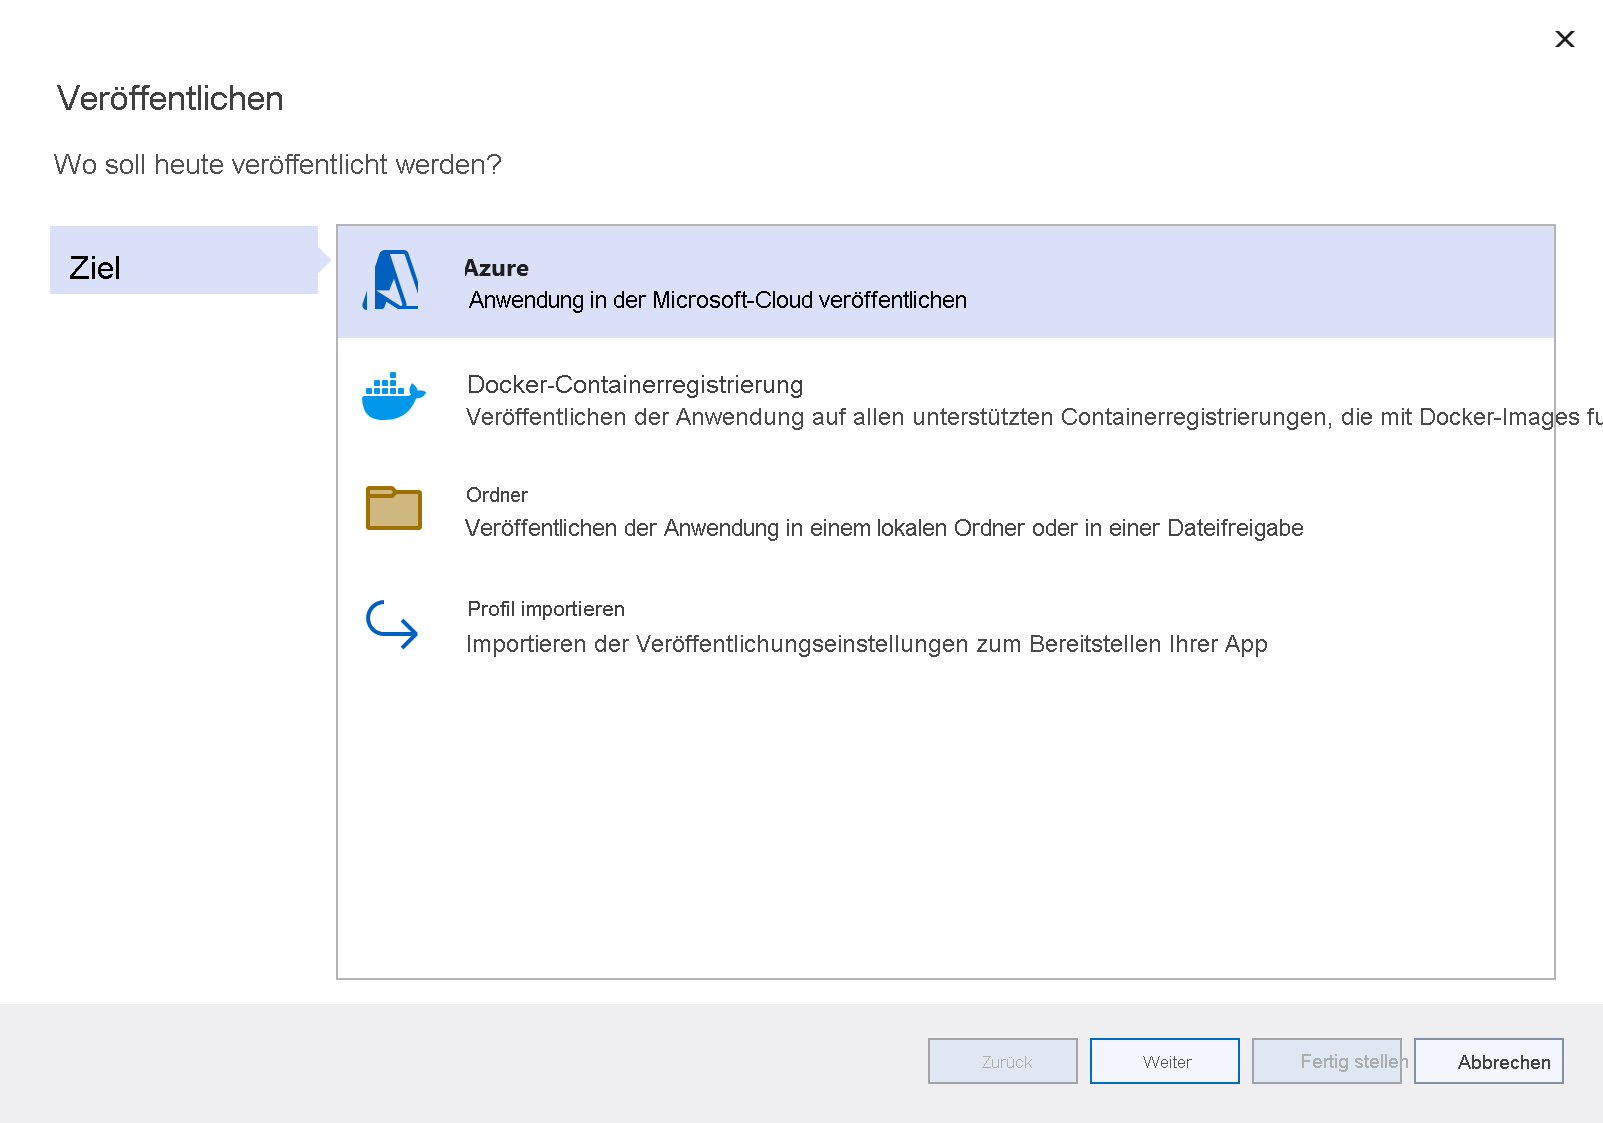Click the Abbrechen button
Viewport: 1603px width, 1123px height.
[x=1489, y=1061]
